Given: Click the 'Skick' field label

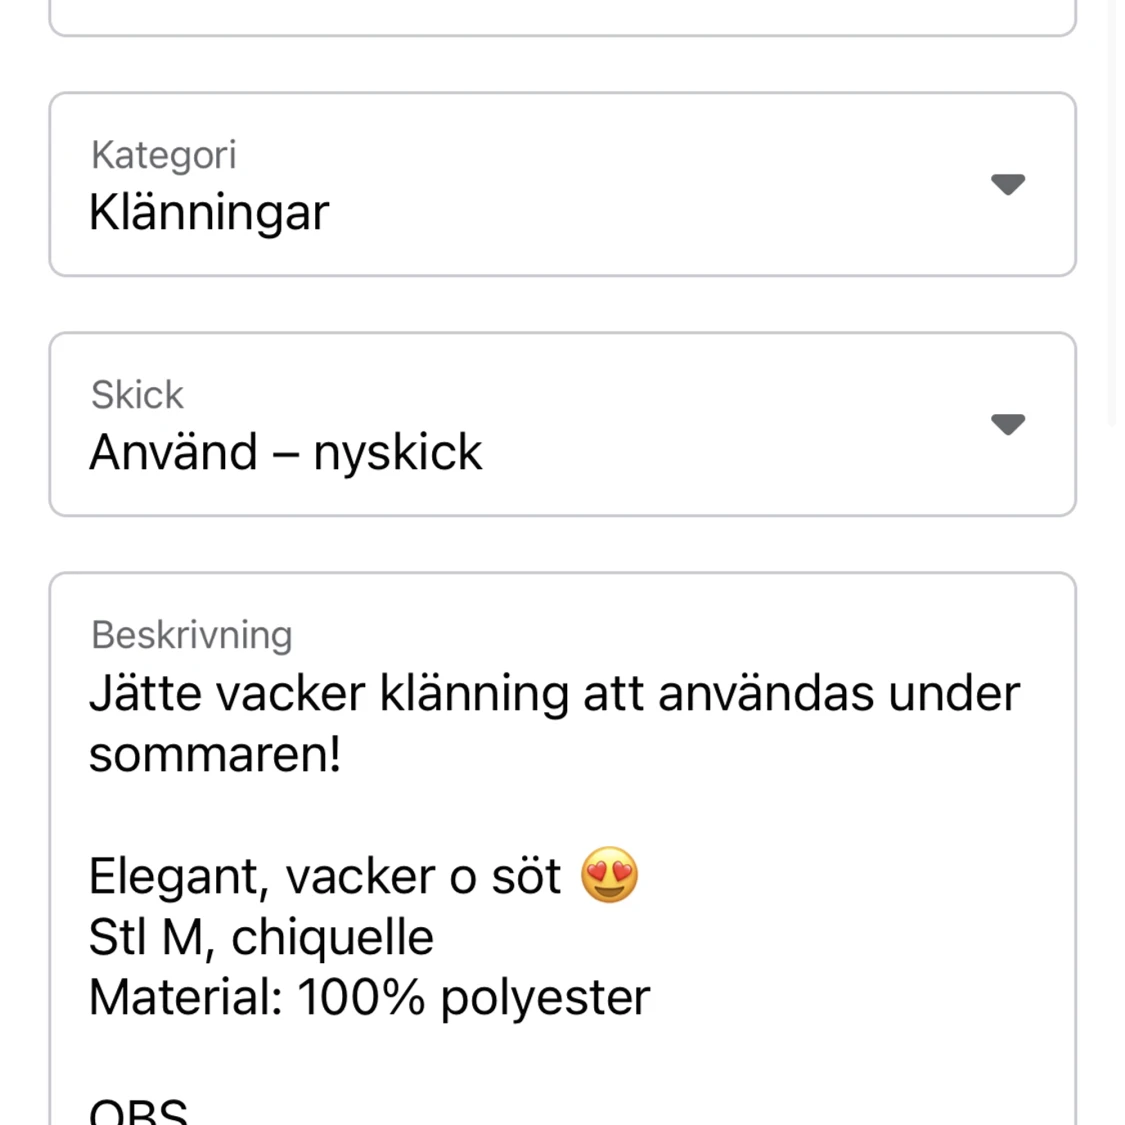Looking at the screenshot, I should 137,395.
